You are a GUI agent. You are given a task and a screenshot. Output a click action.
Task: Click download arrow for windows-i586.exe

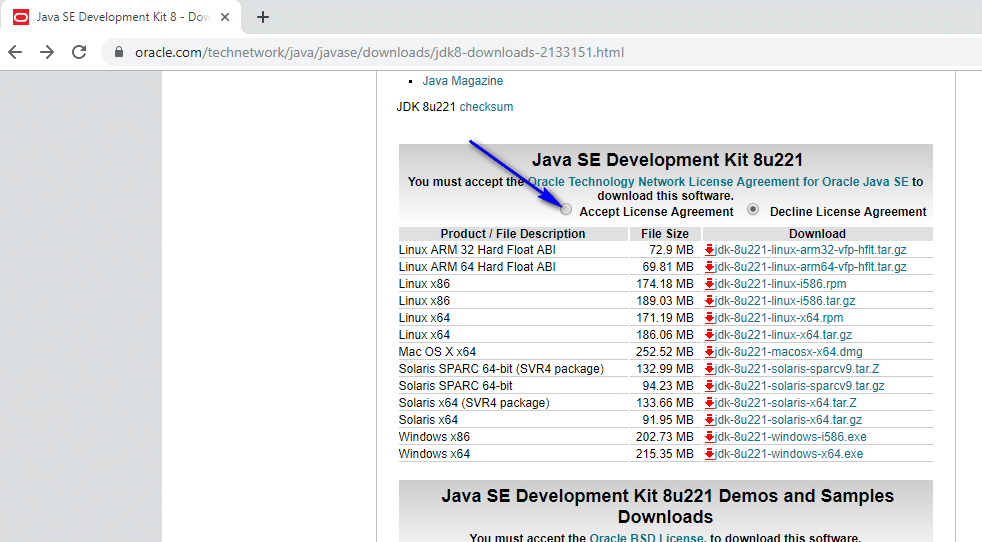(x=710, y=437)
